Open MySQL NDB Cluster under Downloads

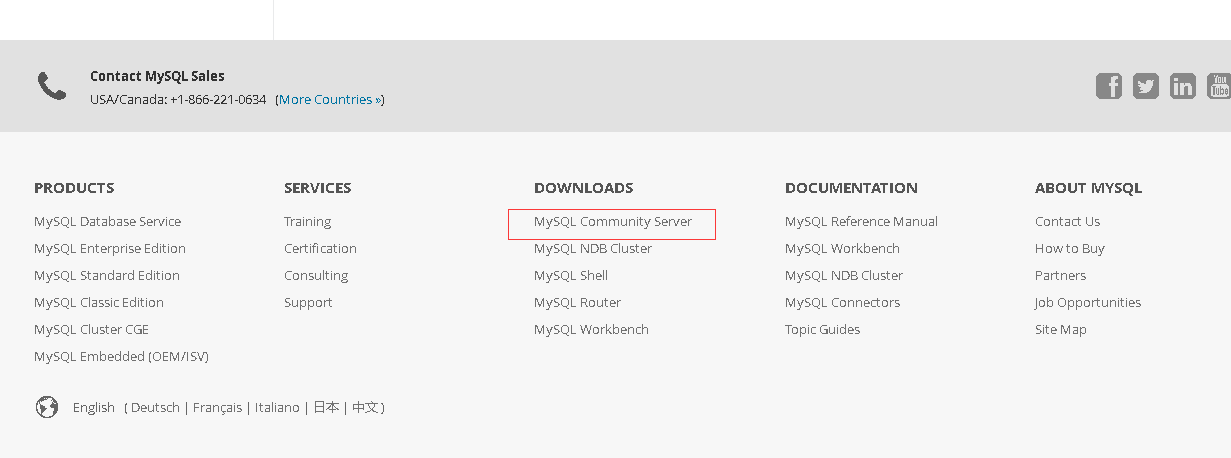click(x=593, y=249)
